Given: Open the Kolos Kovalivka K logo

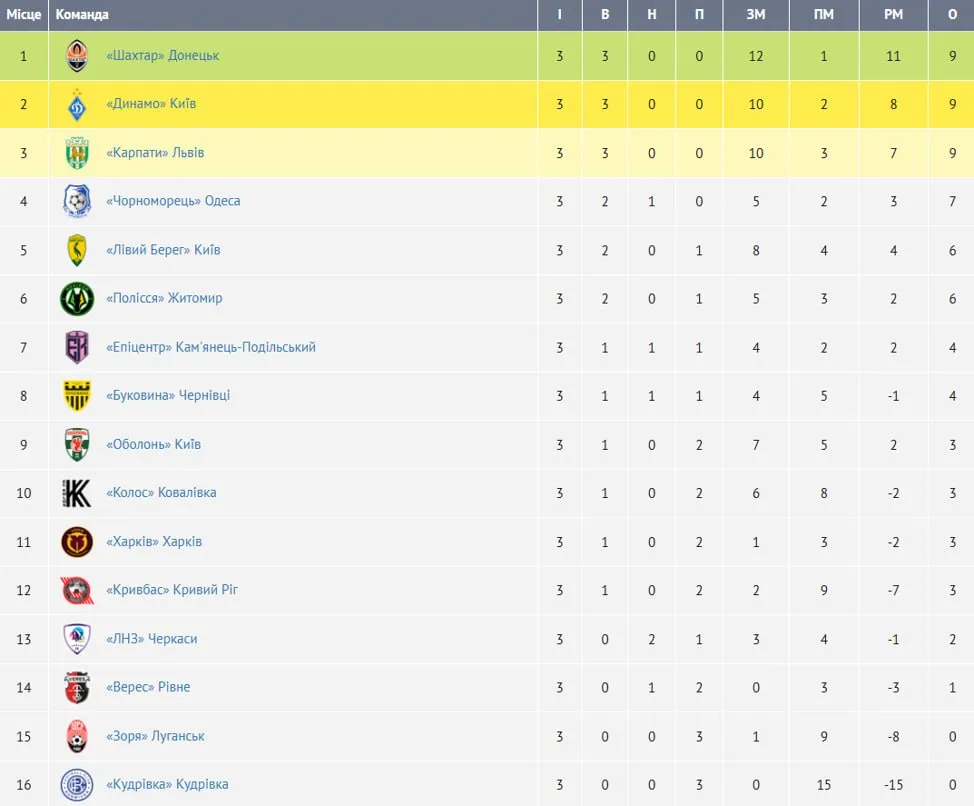Looking at the screenshot, I should 77,493.
